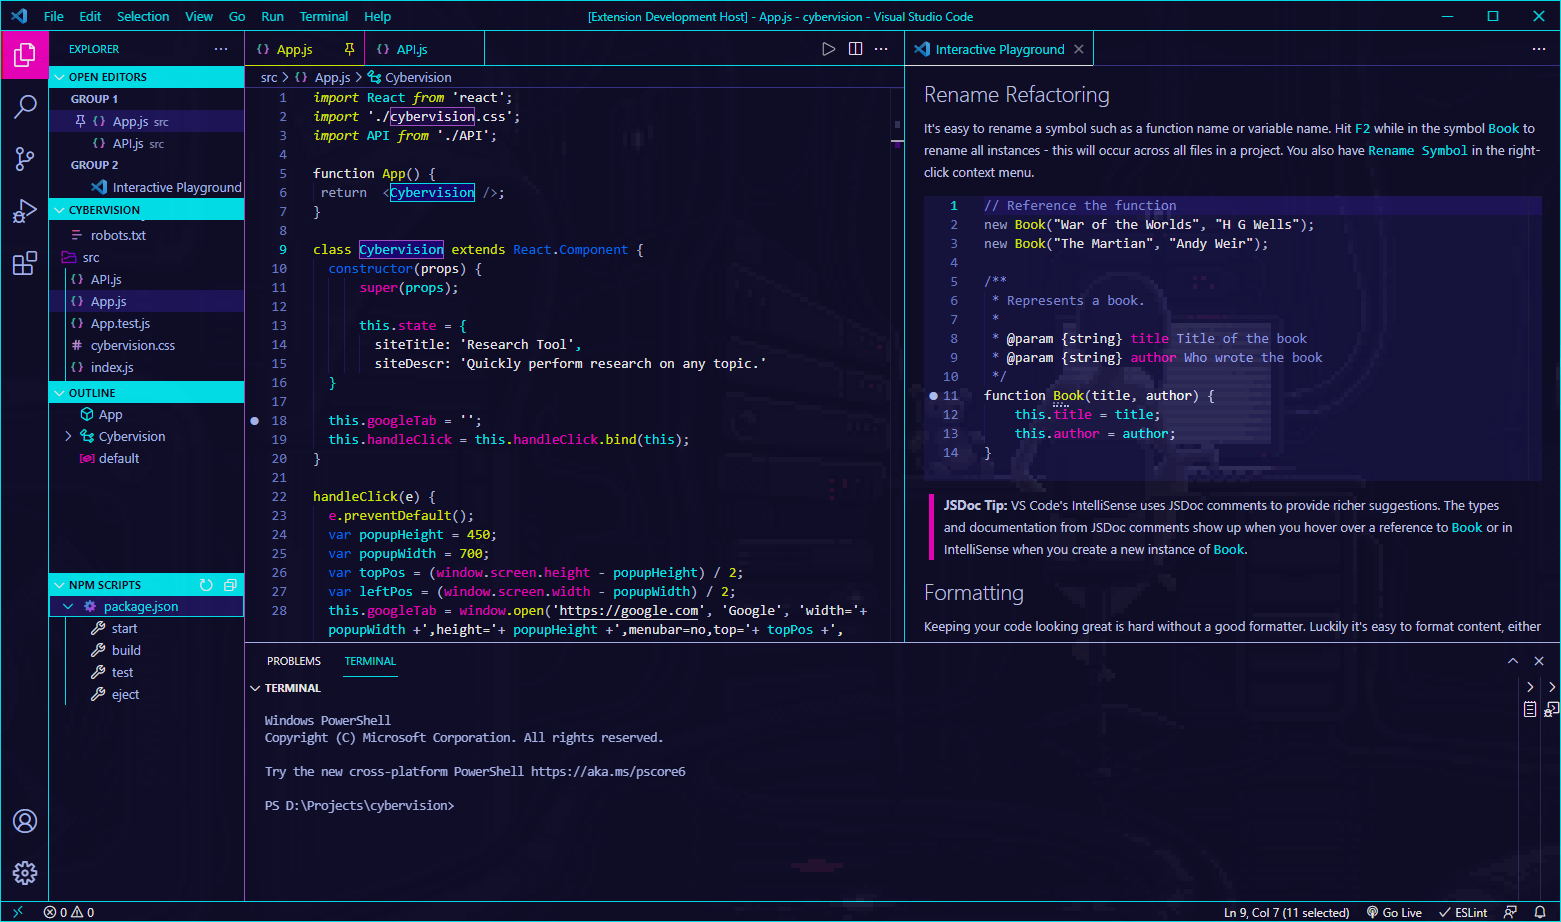Open robots.txt in Explorer
Screen dimensions: 1561x922
click(x=118, y=235)
